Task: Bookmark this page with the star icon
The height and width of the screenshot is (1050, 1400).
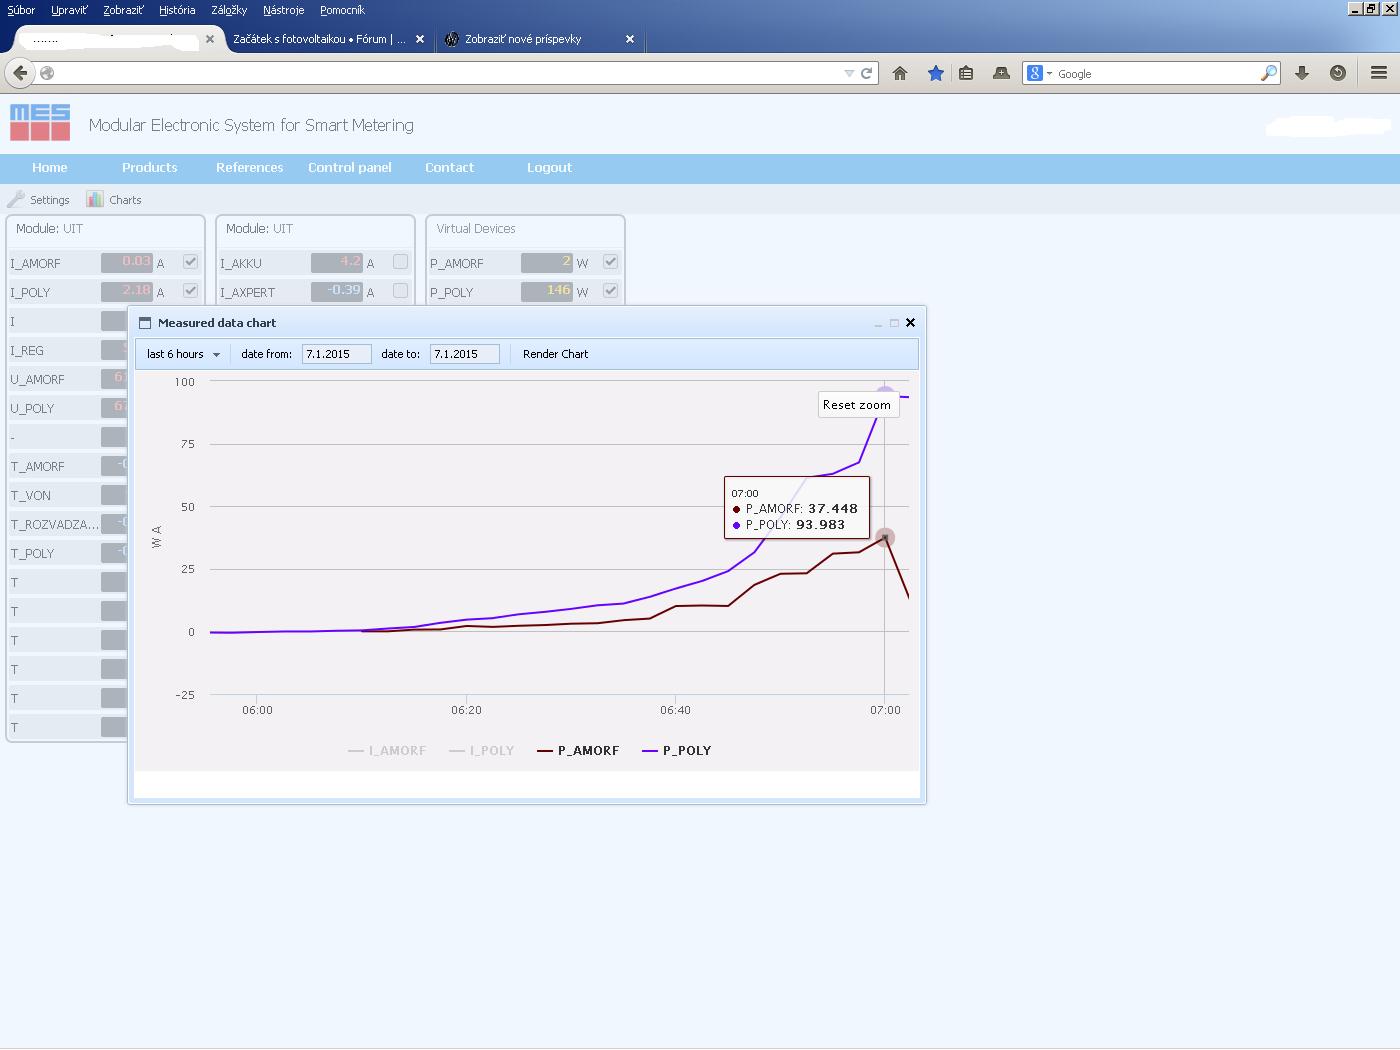Action: [x=935, y=73]
